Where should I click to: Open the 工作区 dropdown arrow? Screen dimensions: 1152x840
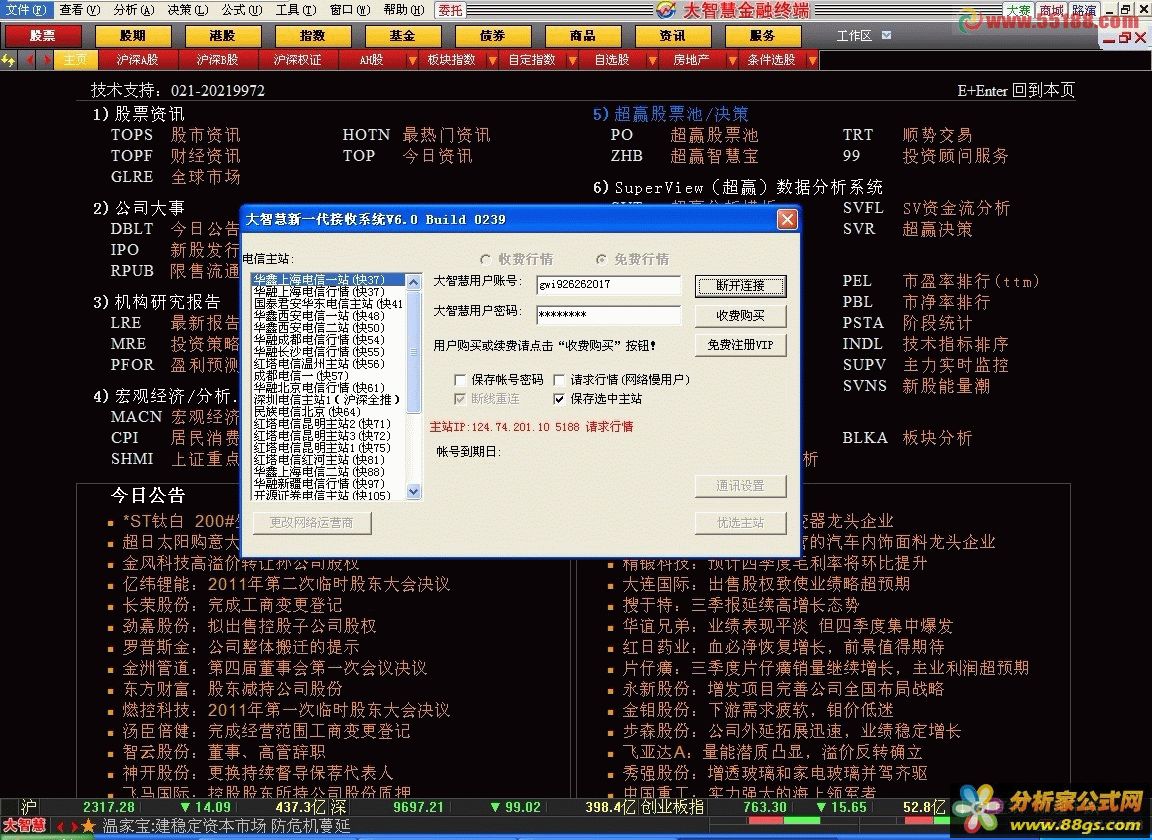tap(886, 35)
